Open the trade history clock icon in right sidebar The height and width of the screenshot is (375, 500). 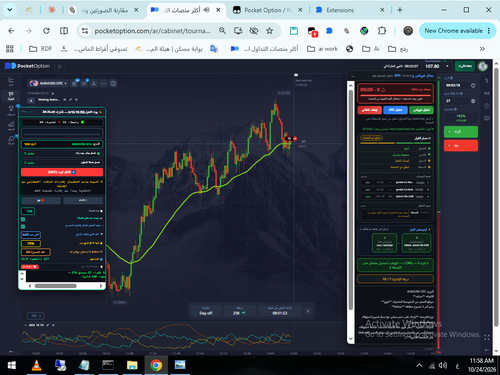[487, 106]
